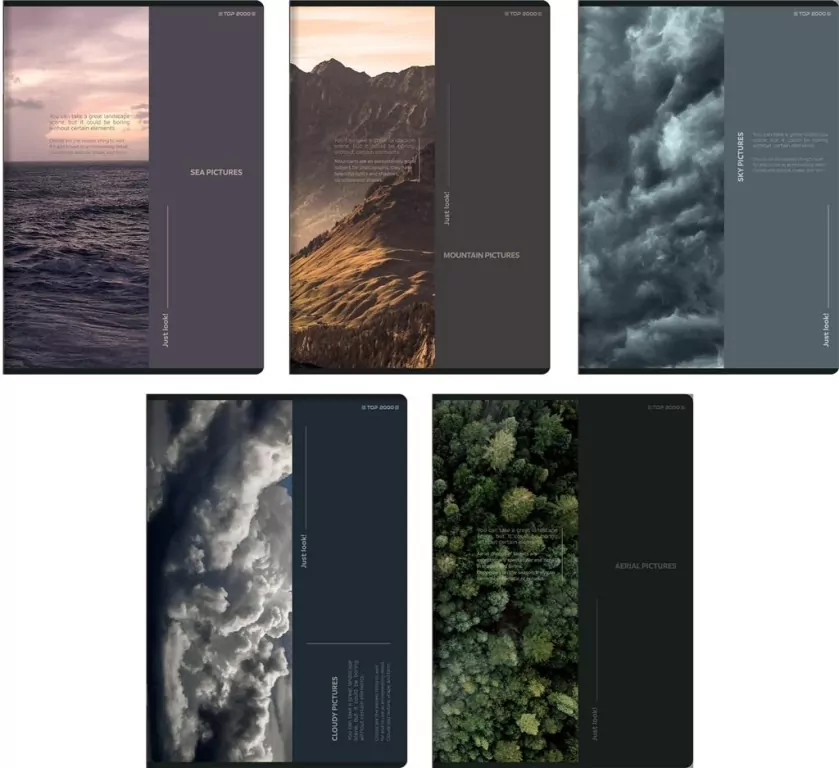839x768 pixels.
Task: Select the AERIAL PICTURES title
Action: tap(645, 566)
